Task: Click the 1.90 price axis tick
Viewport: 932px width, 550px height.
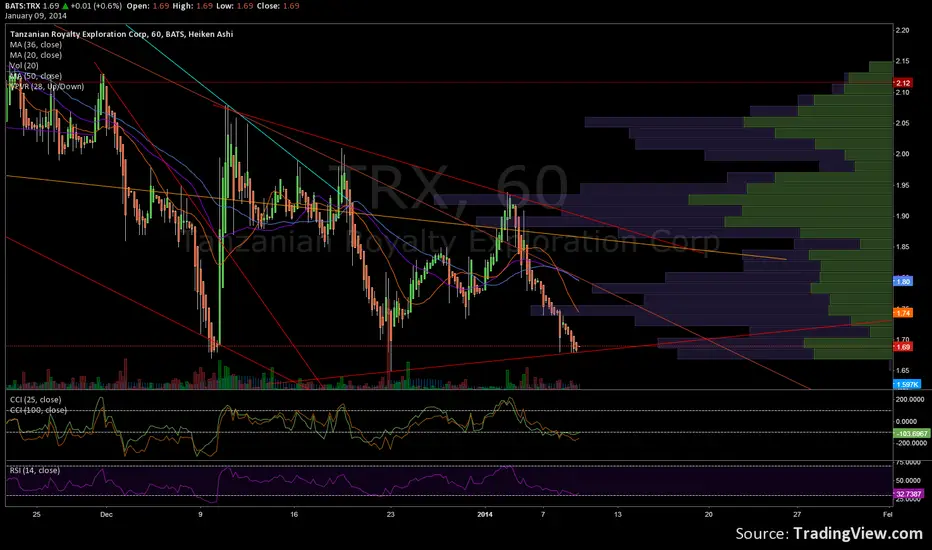Action: 902,216
